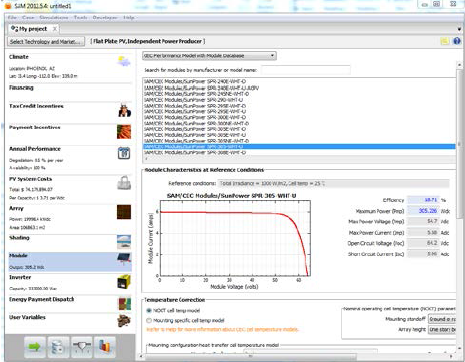Screen dimensions: 465x362
Task: Click the module search input field
Action: tap(306, 70)
